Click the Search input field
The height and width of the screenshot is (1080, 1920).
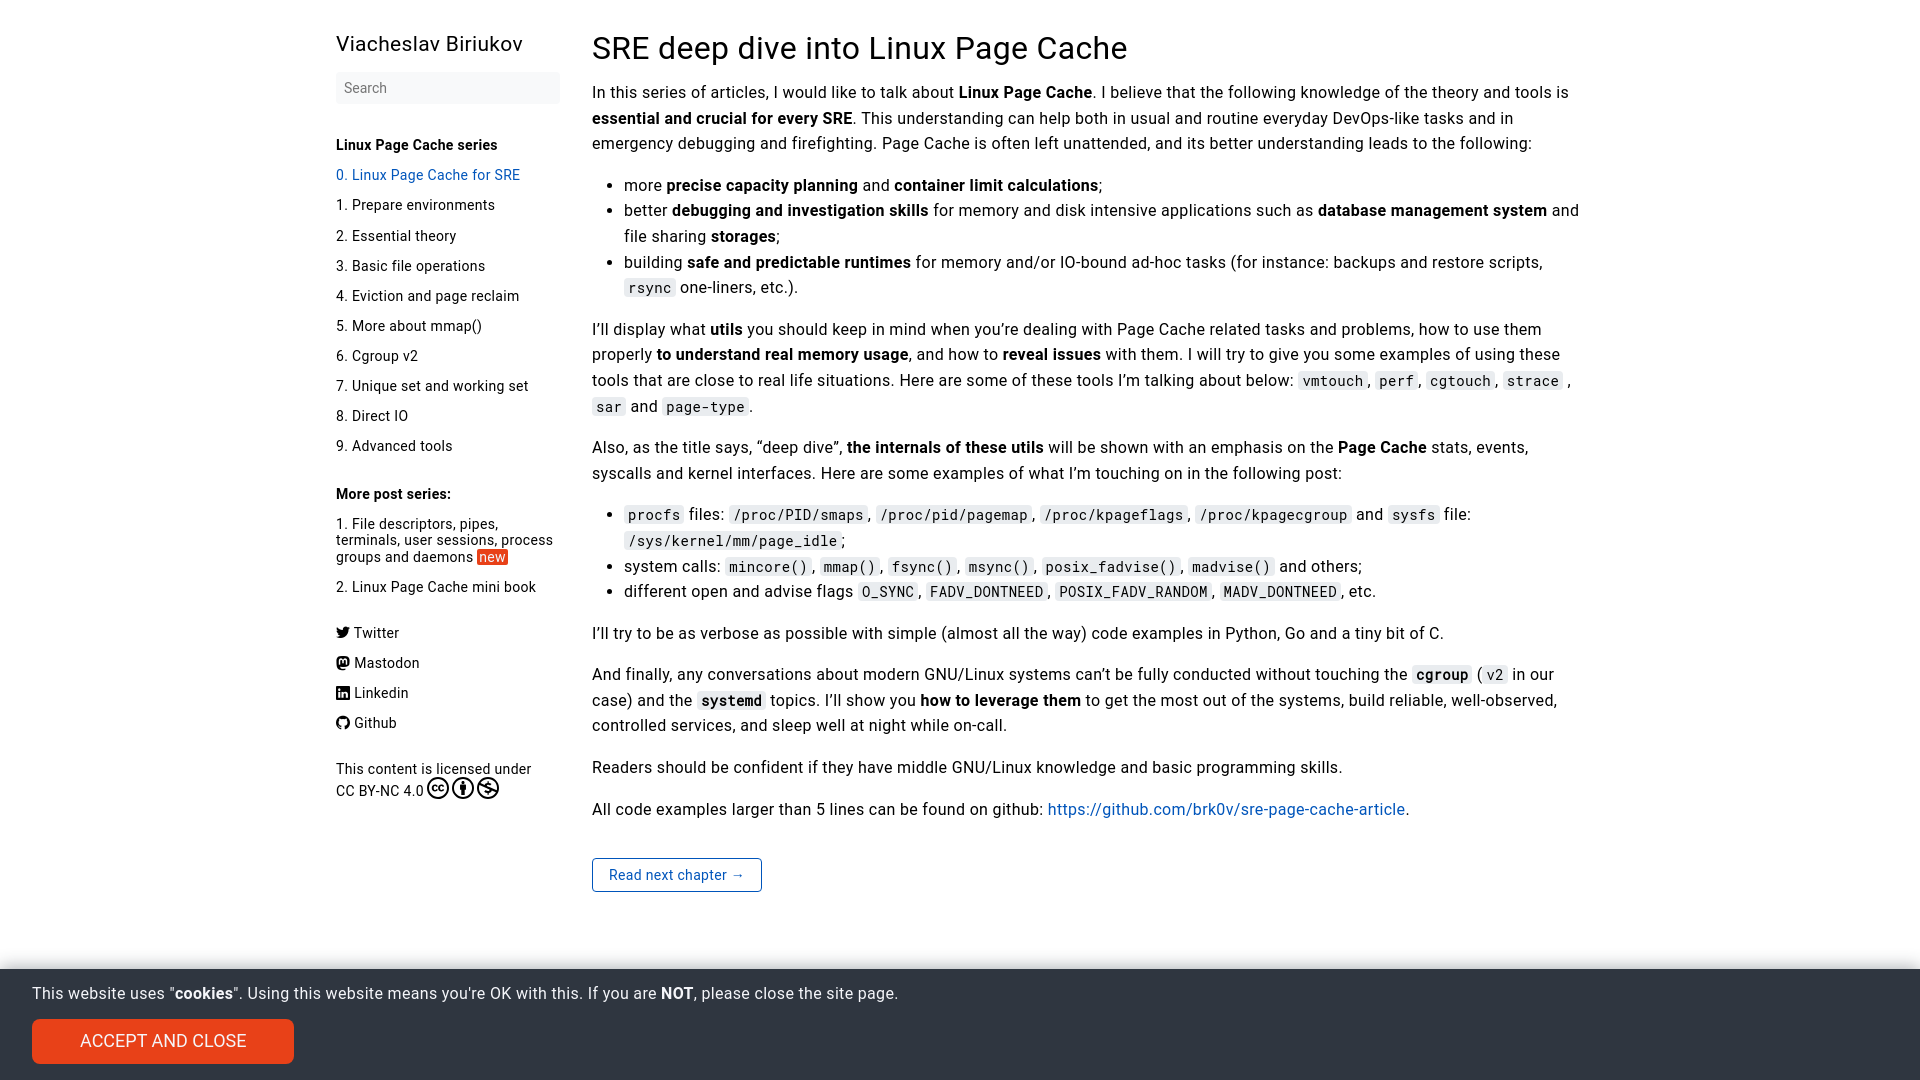[x=447, y=88]
